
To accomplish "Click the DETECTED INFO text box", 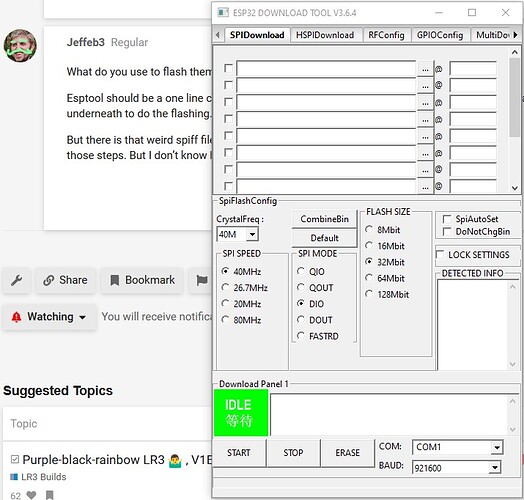I will [473, 325].
